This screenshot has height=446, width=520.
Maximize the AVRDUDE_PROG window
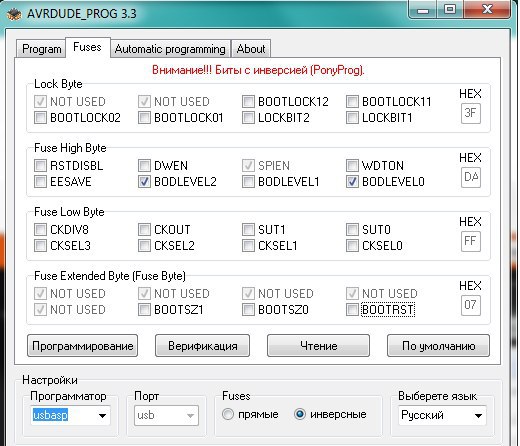(450, 10)
